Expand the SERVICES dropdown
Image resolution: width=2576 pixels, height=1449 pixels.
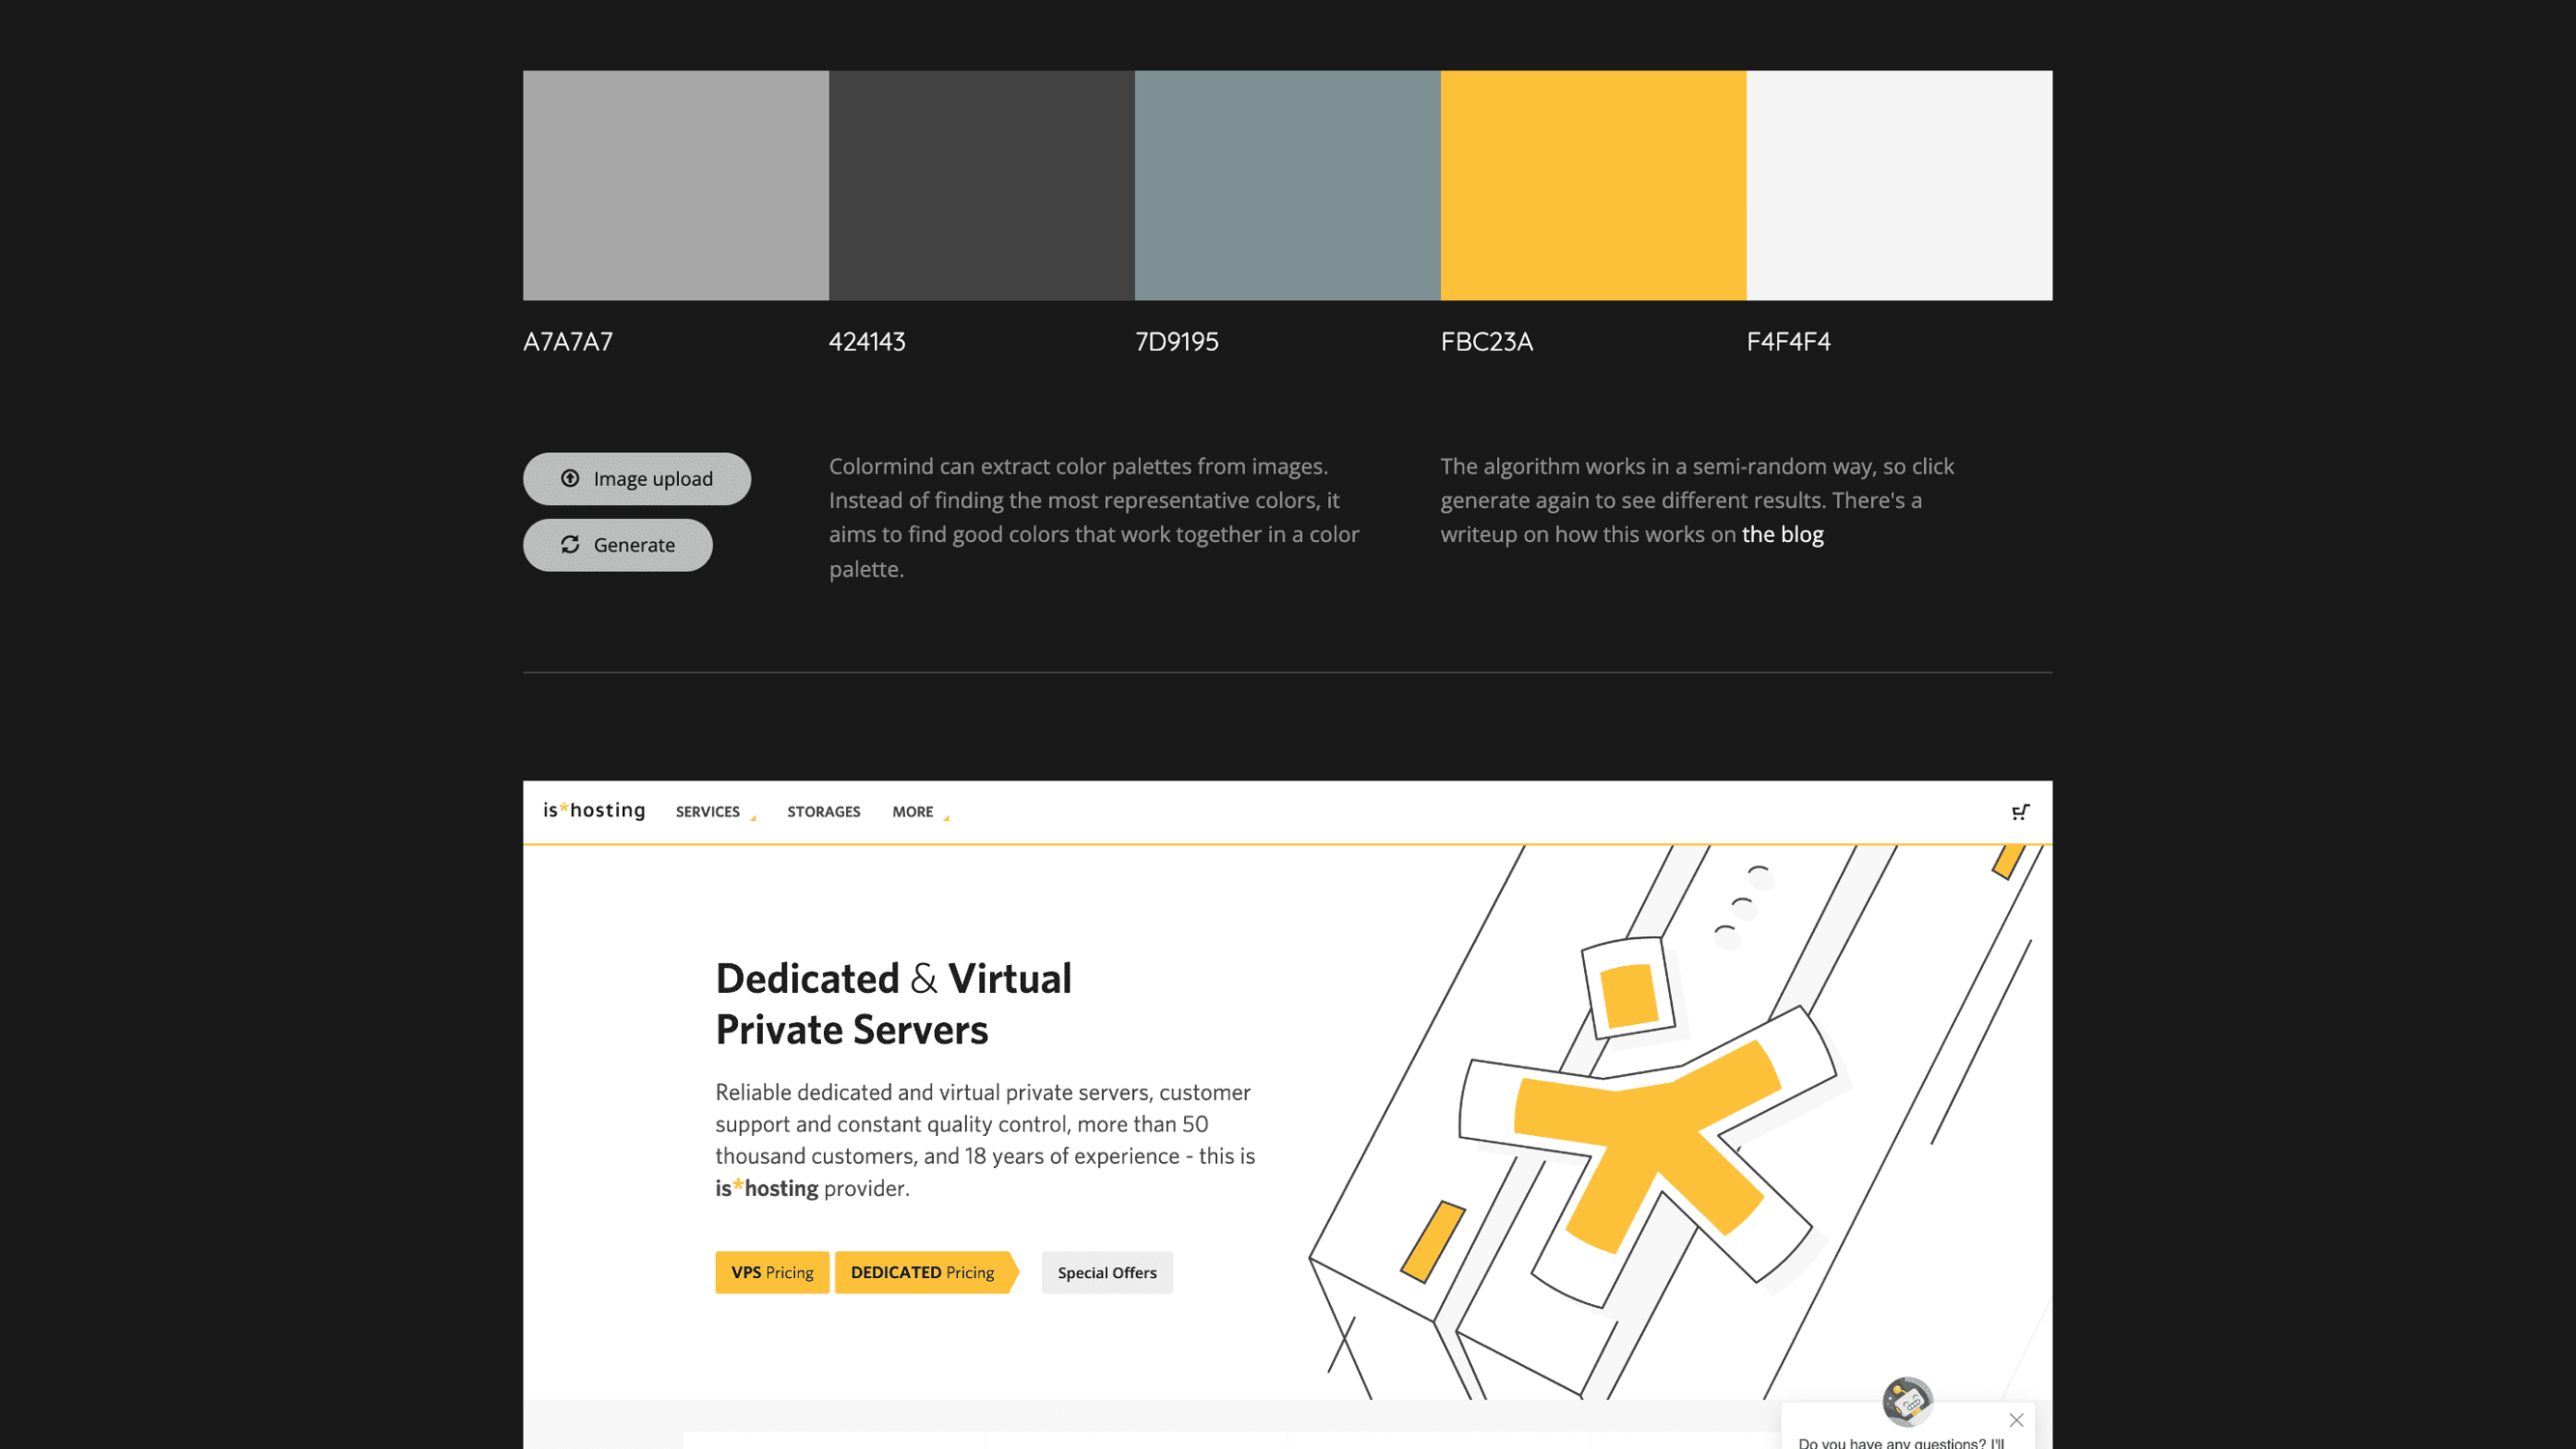pos(707,811)
